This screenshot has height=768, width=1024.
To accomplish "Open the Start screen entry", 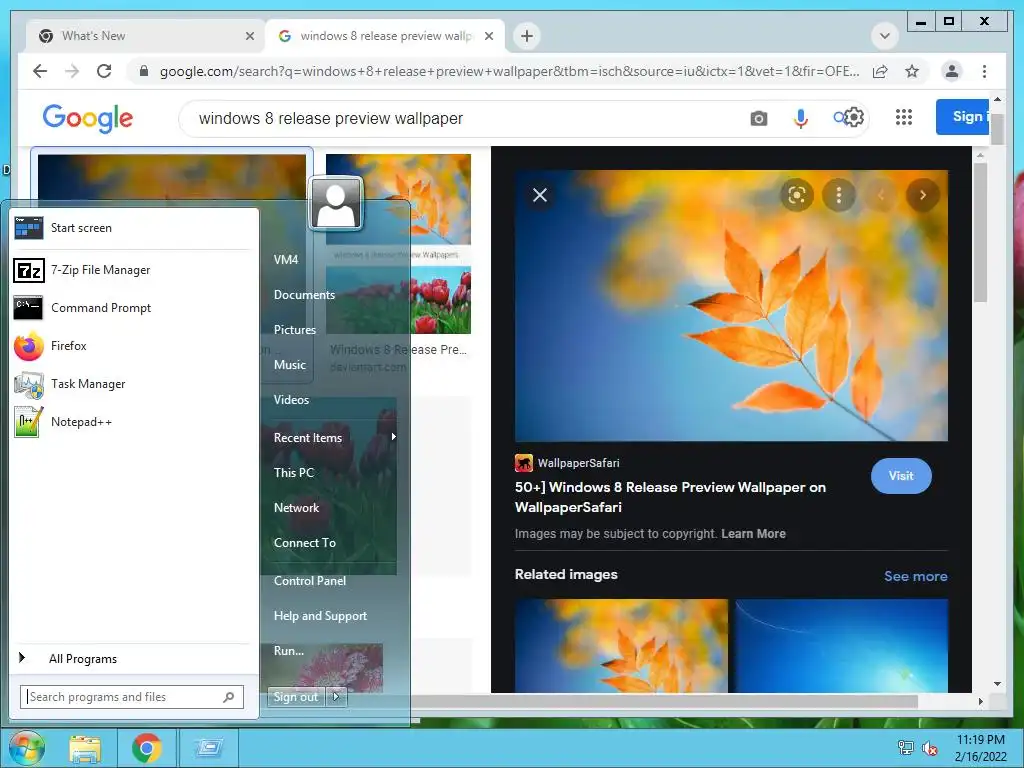I will point(134,228).
